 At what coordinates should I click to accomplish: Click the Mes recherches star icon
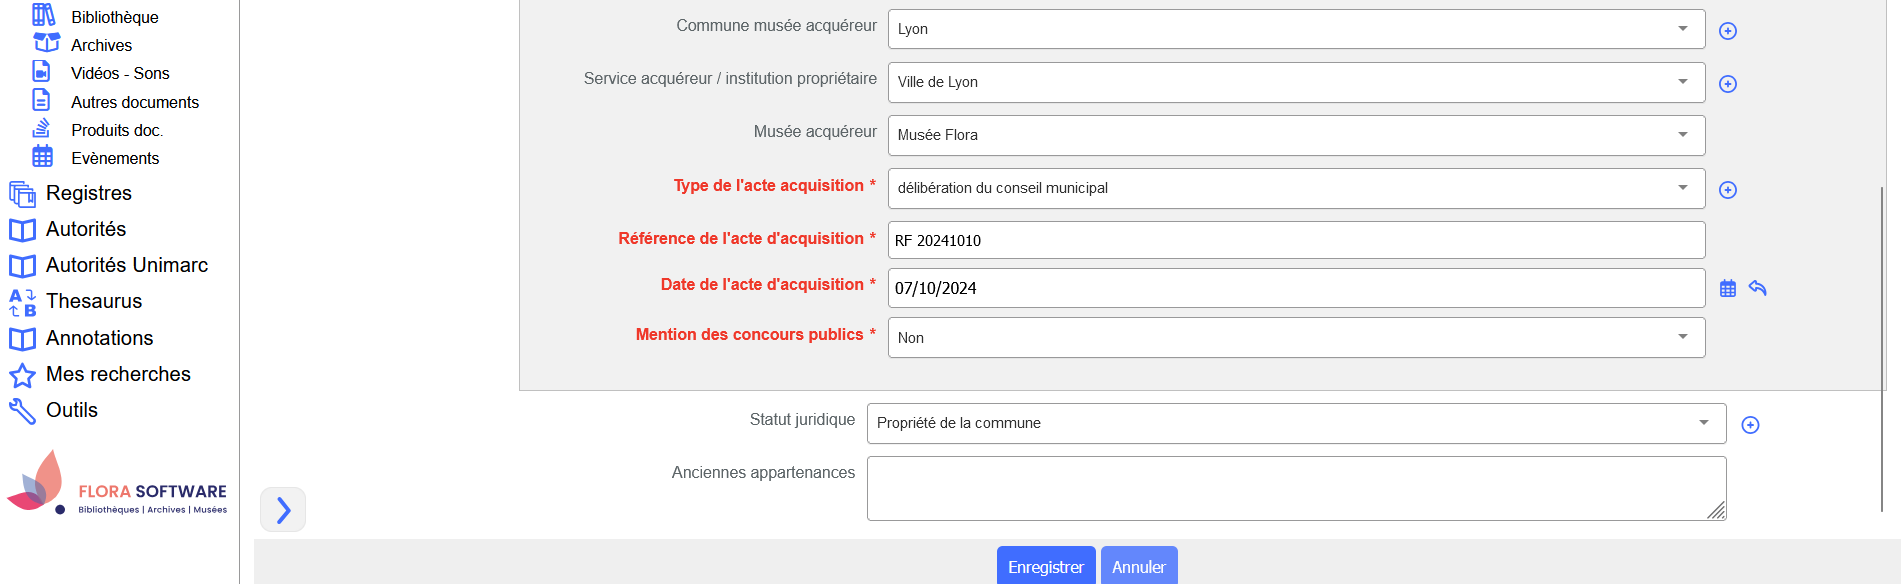tap(22, 375)
